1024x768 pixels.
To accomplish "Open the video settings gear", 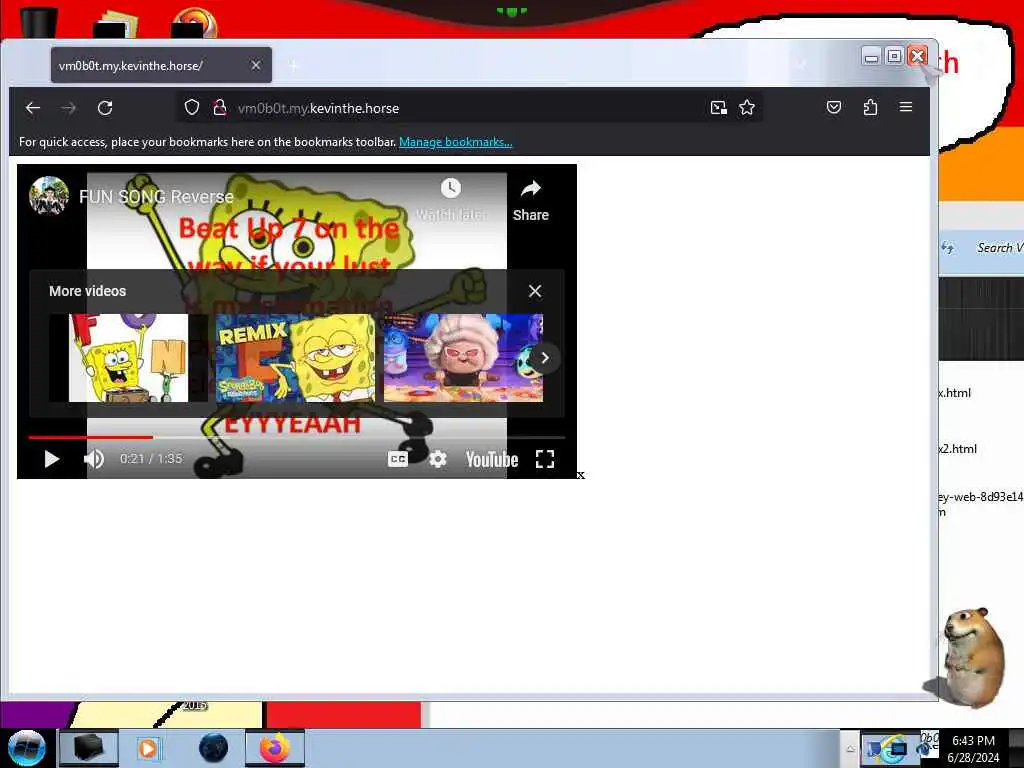I will [438, 459].
